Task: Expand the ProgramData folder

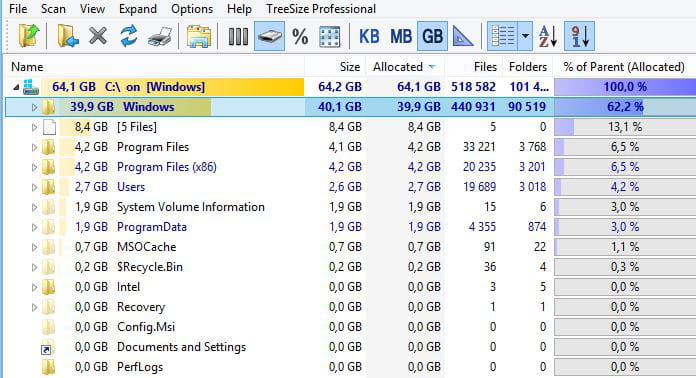Action: 34,227
